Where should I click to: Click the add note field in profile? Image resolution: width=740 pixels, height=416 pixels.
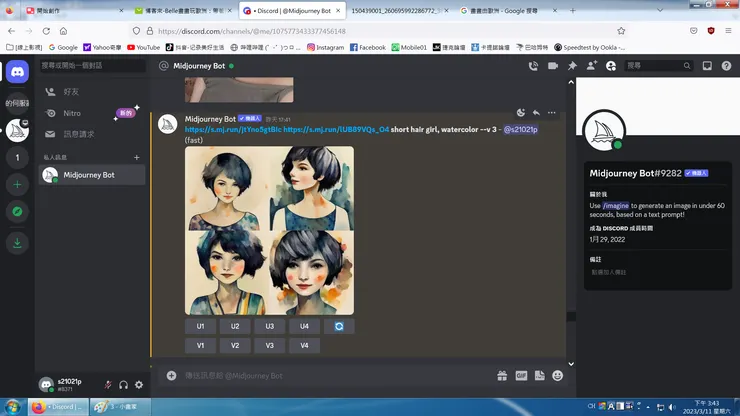point(657,272)
